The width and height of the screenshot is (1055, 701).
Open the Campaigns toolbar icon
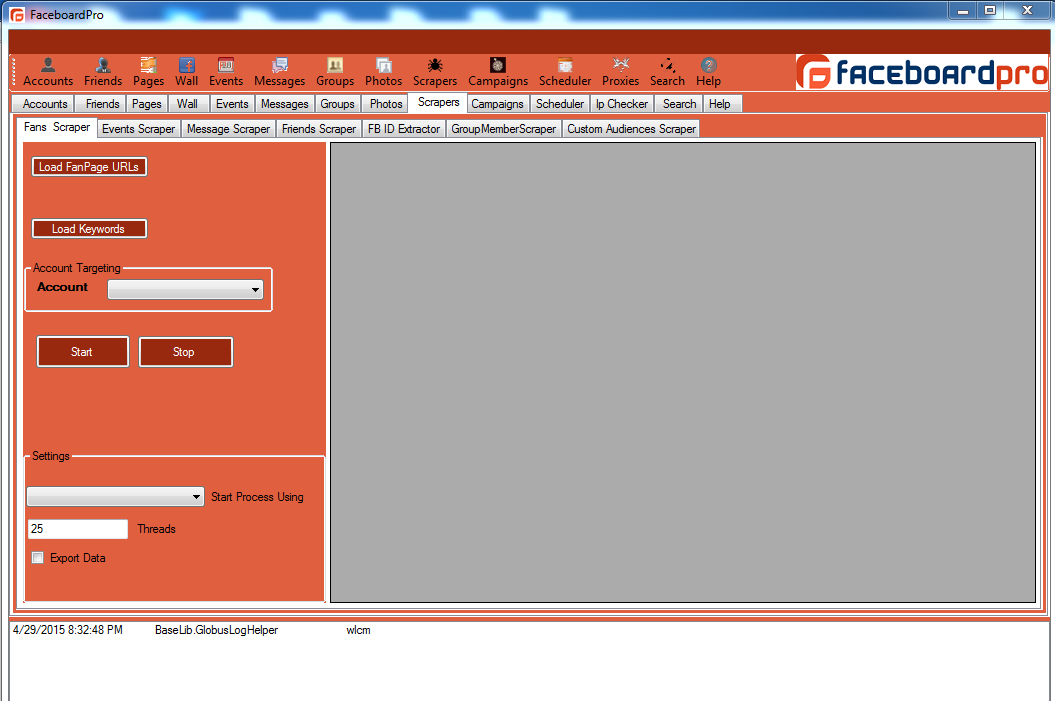(498, 73)
